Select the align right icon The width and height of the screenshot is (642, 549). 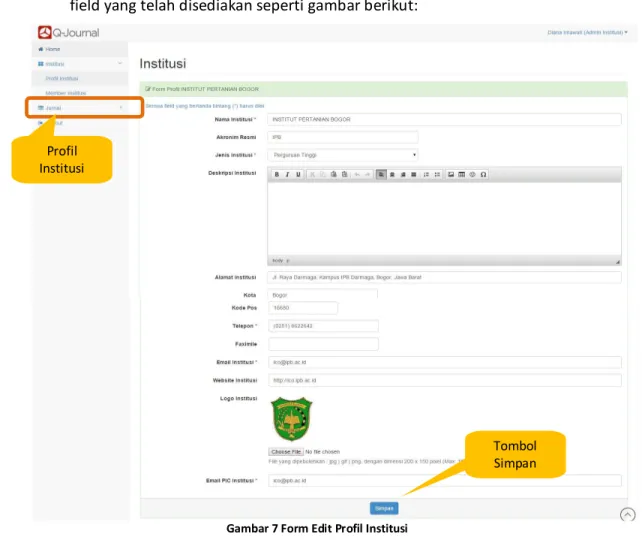point(403,174)
